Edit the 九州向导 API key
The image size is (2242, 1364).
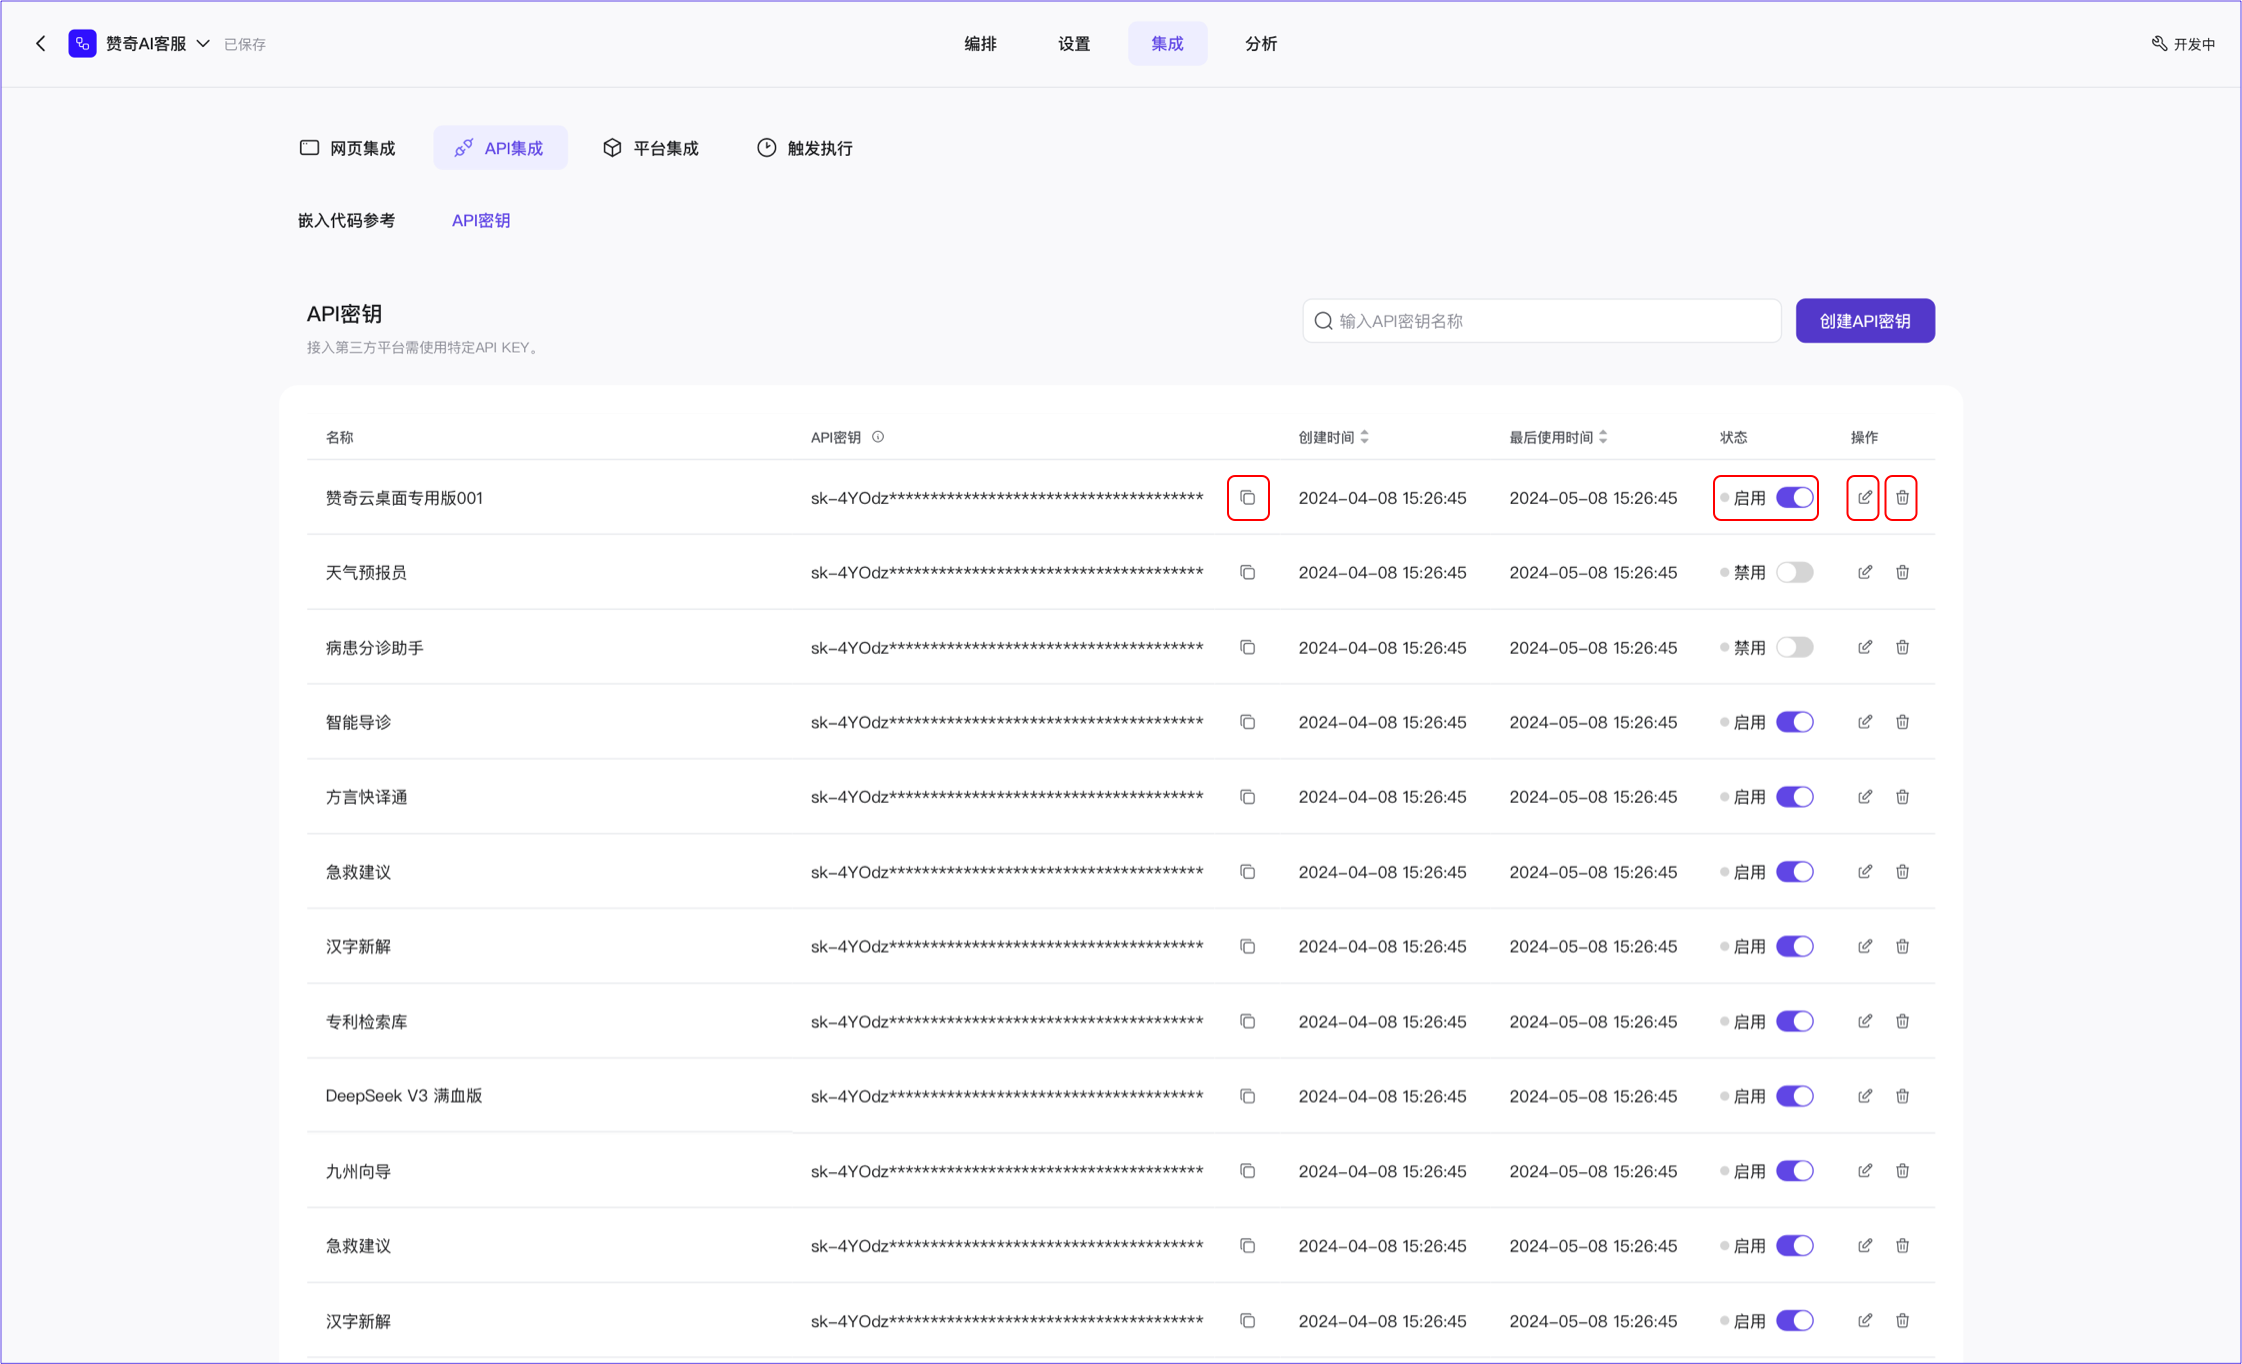pos(1864,1171)
